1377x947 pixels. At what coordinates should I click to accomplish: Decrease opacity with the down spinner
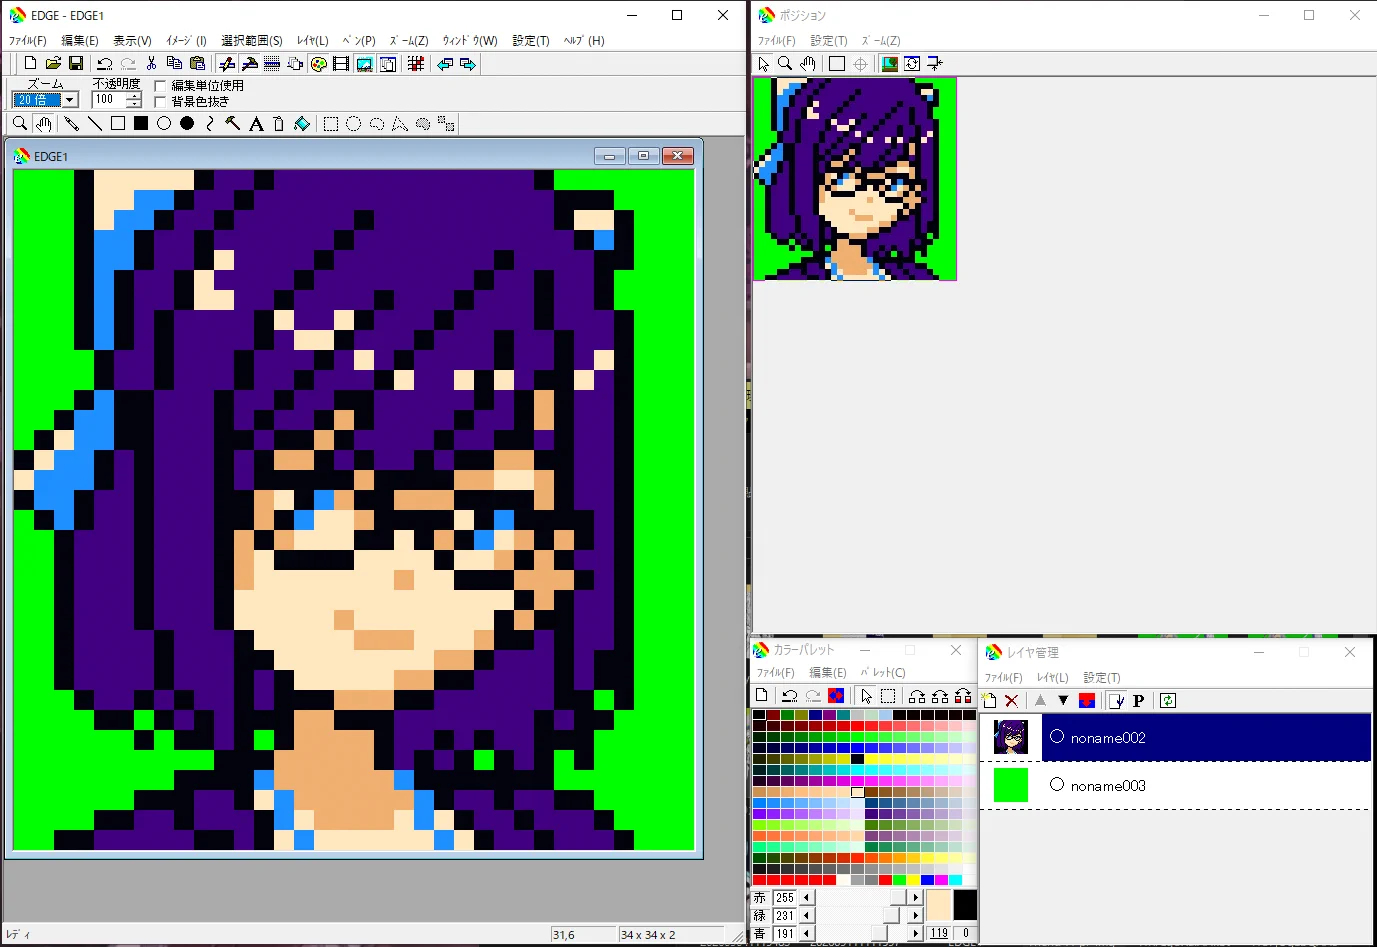(x=134, y=104)
